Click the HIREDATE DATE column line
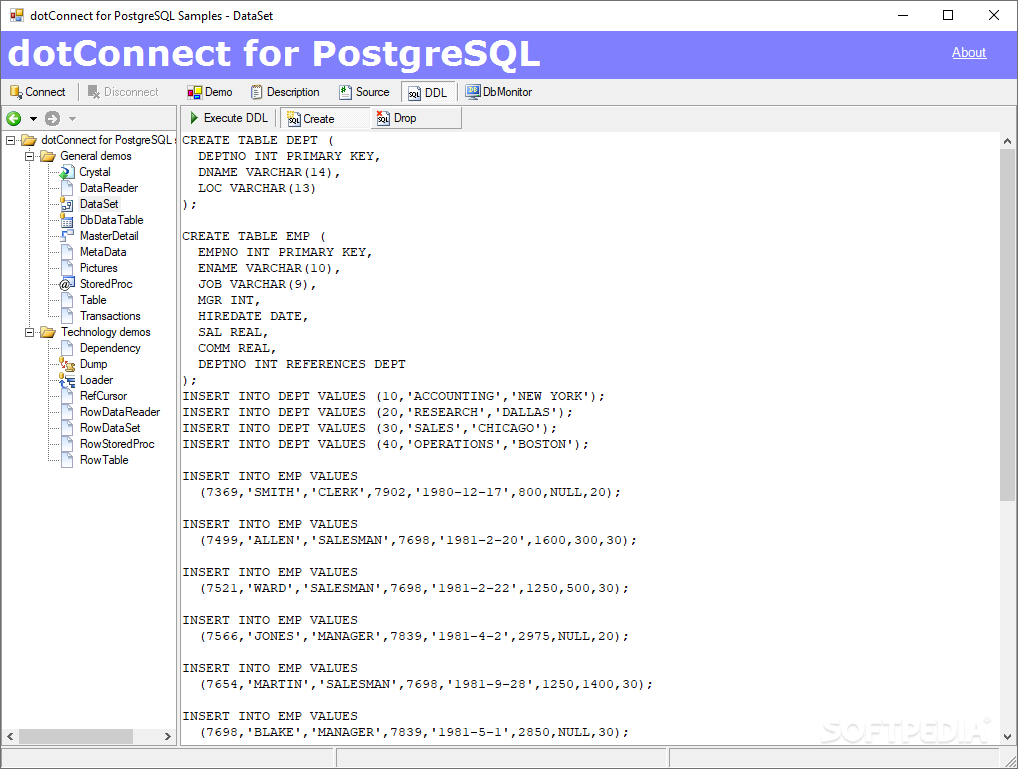The width and height of the screenshot is (1018, 769). [x=253, y=316]
